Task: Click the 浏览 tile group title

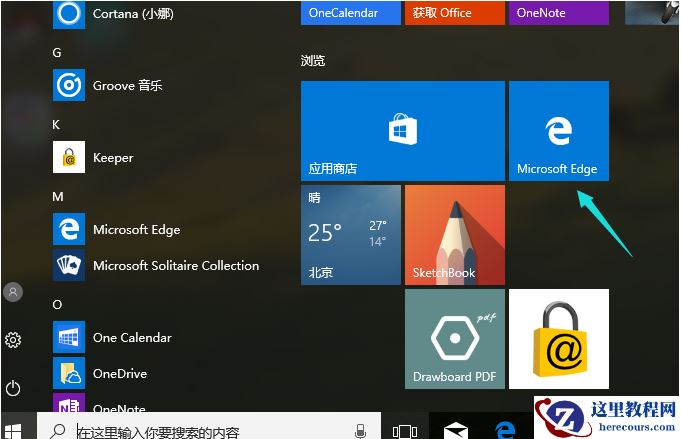Action: click(x=313, y=60)
